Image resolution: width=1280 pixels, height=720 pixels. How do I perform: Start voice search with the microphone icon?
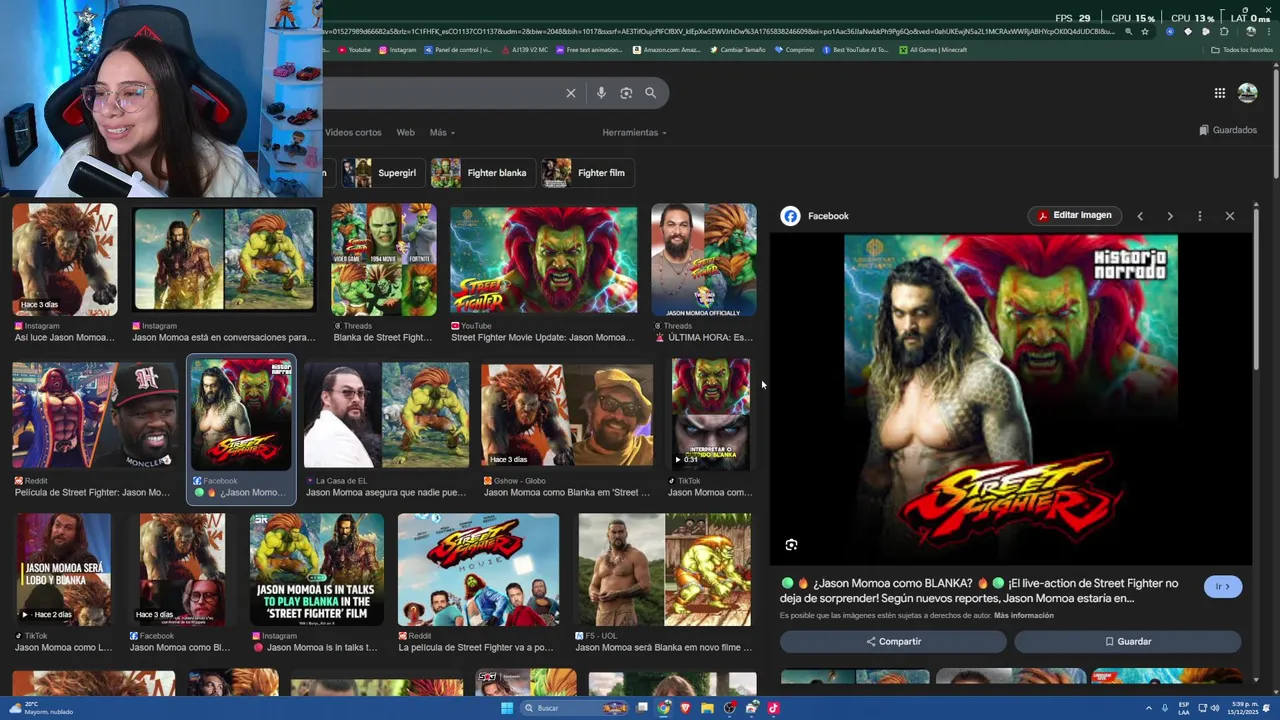[601, 93]
